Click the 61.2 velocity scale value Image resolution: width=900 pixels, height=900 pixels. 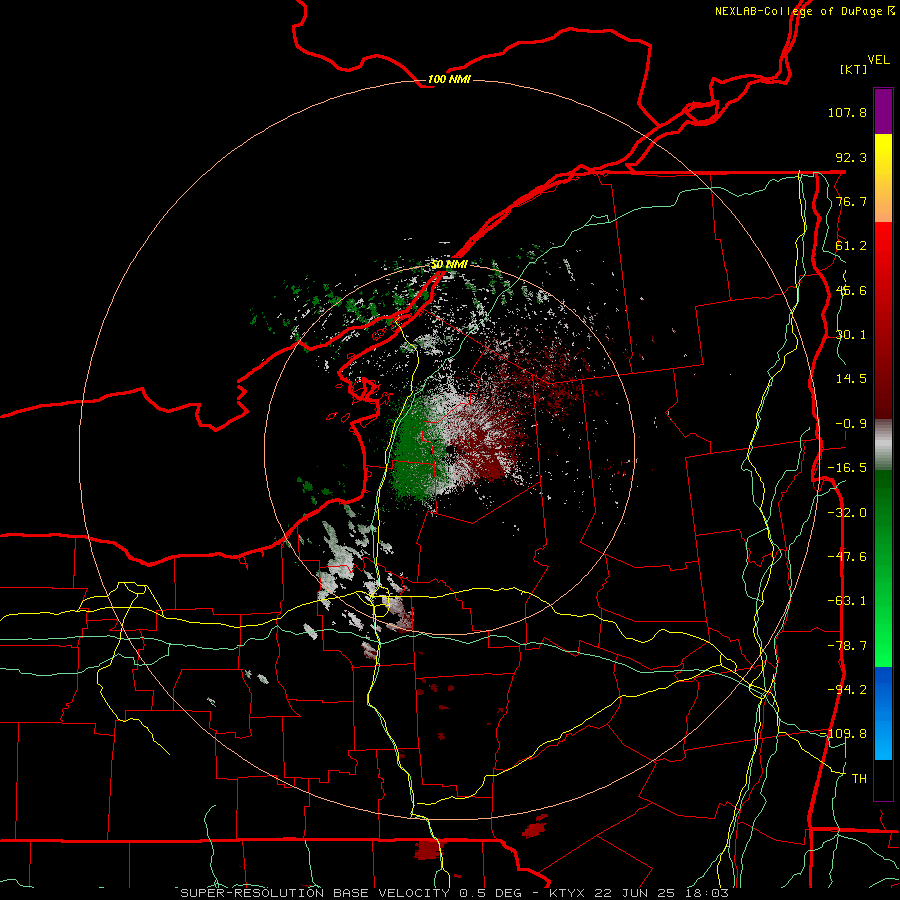[851, 246]
